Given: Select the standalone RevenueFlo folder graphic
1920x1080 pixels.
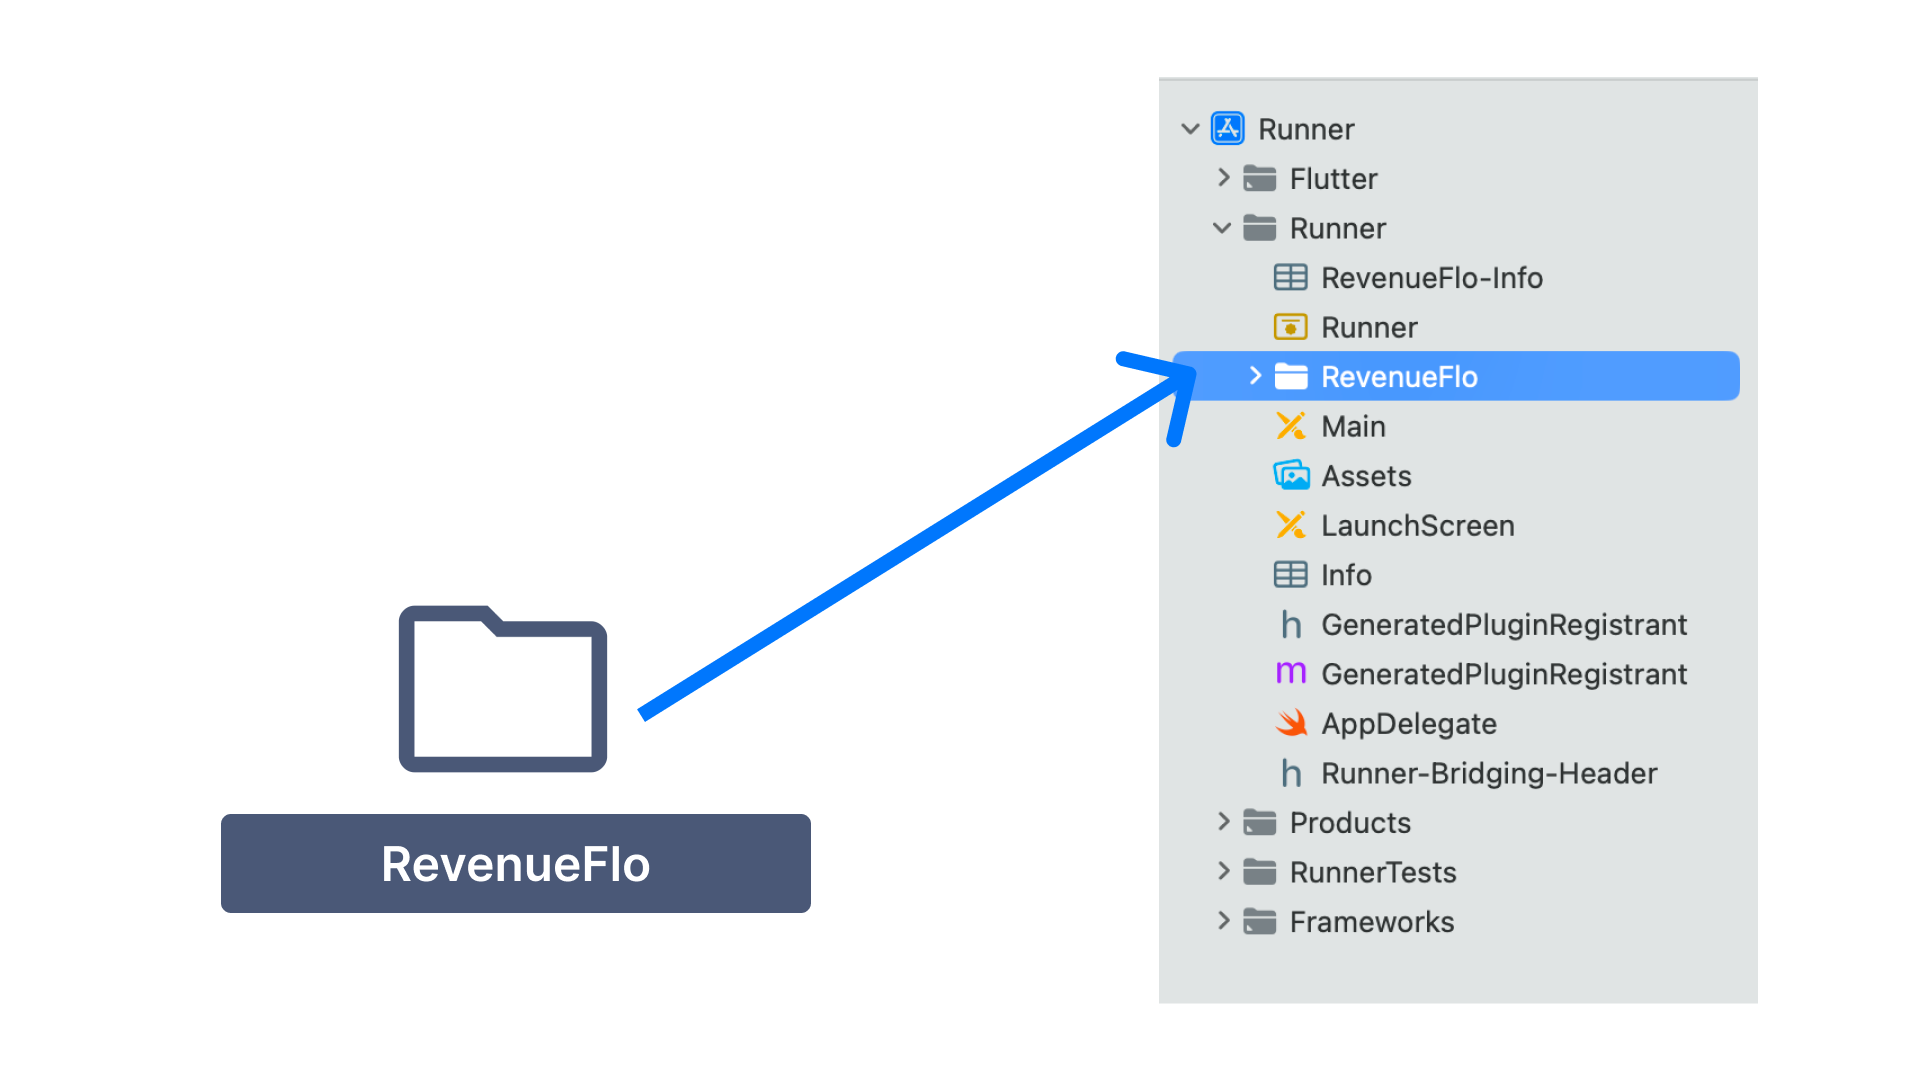Looking at the screenshot, I should pyautogui.click(x=503, y=689).
